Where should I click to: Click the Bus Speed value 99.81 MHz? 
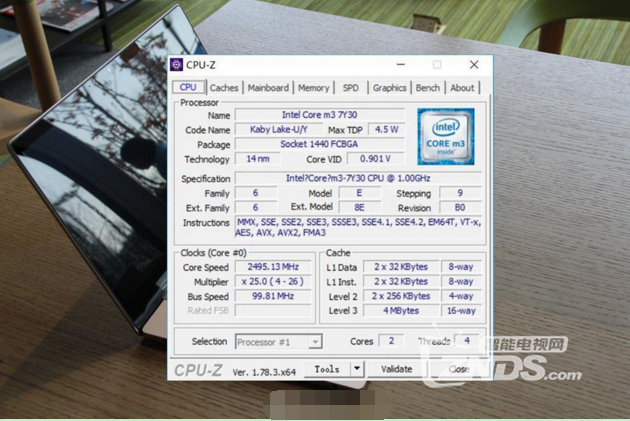tap(273, 296)
